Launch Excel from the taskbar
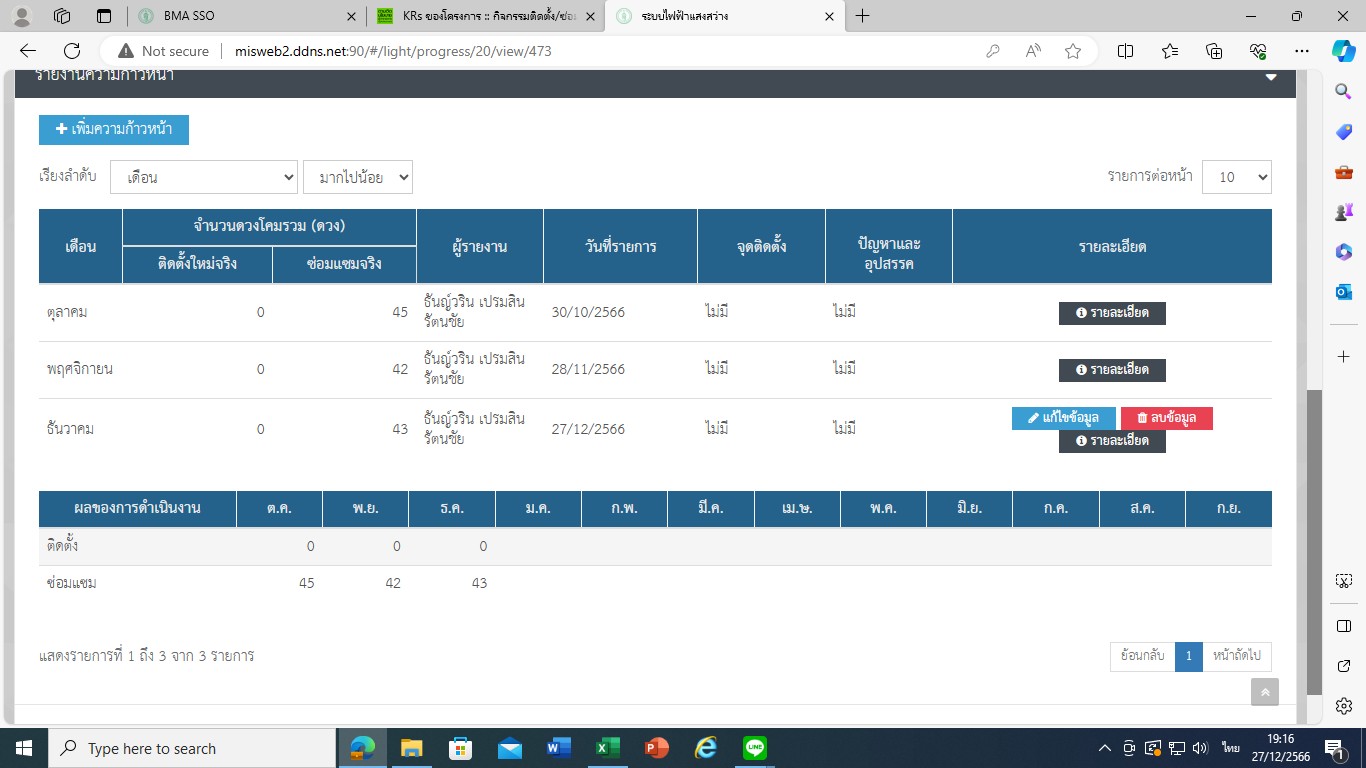Image resolution: width=1366 pixels, height=768 pixels. coord(608,748)
